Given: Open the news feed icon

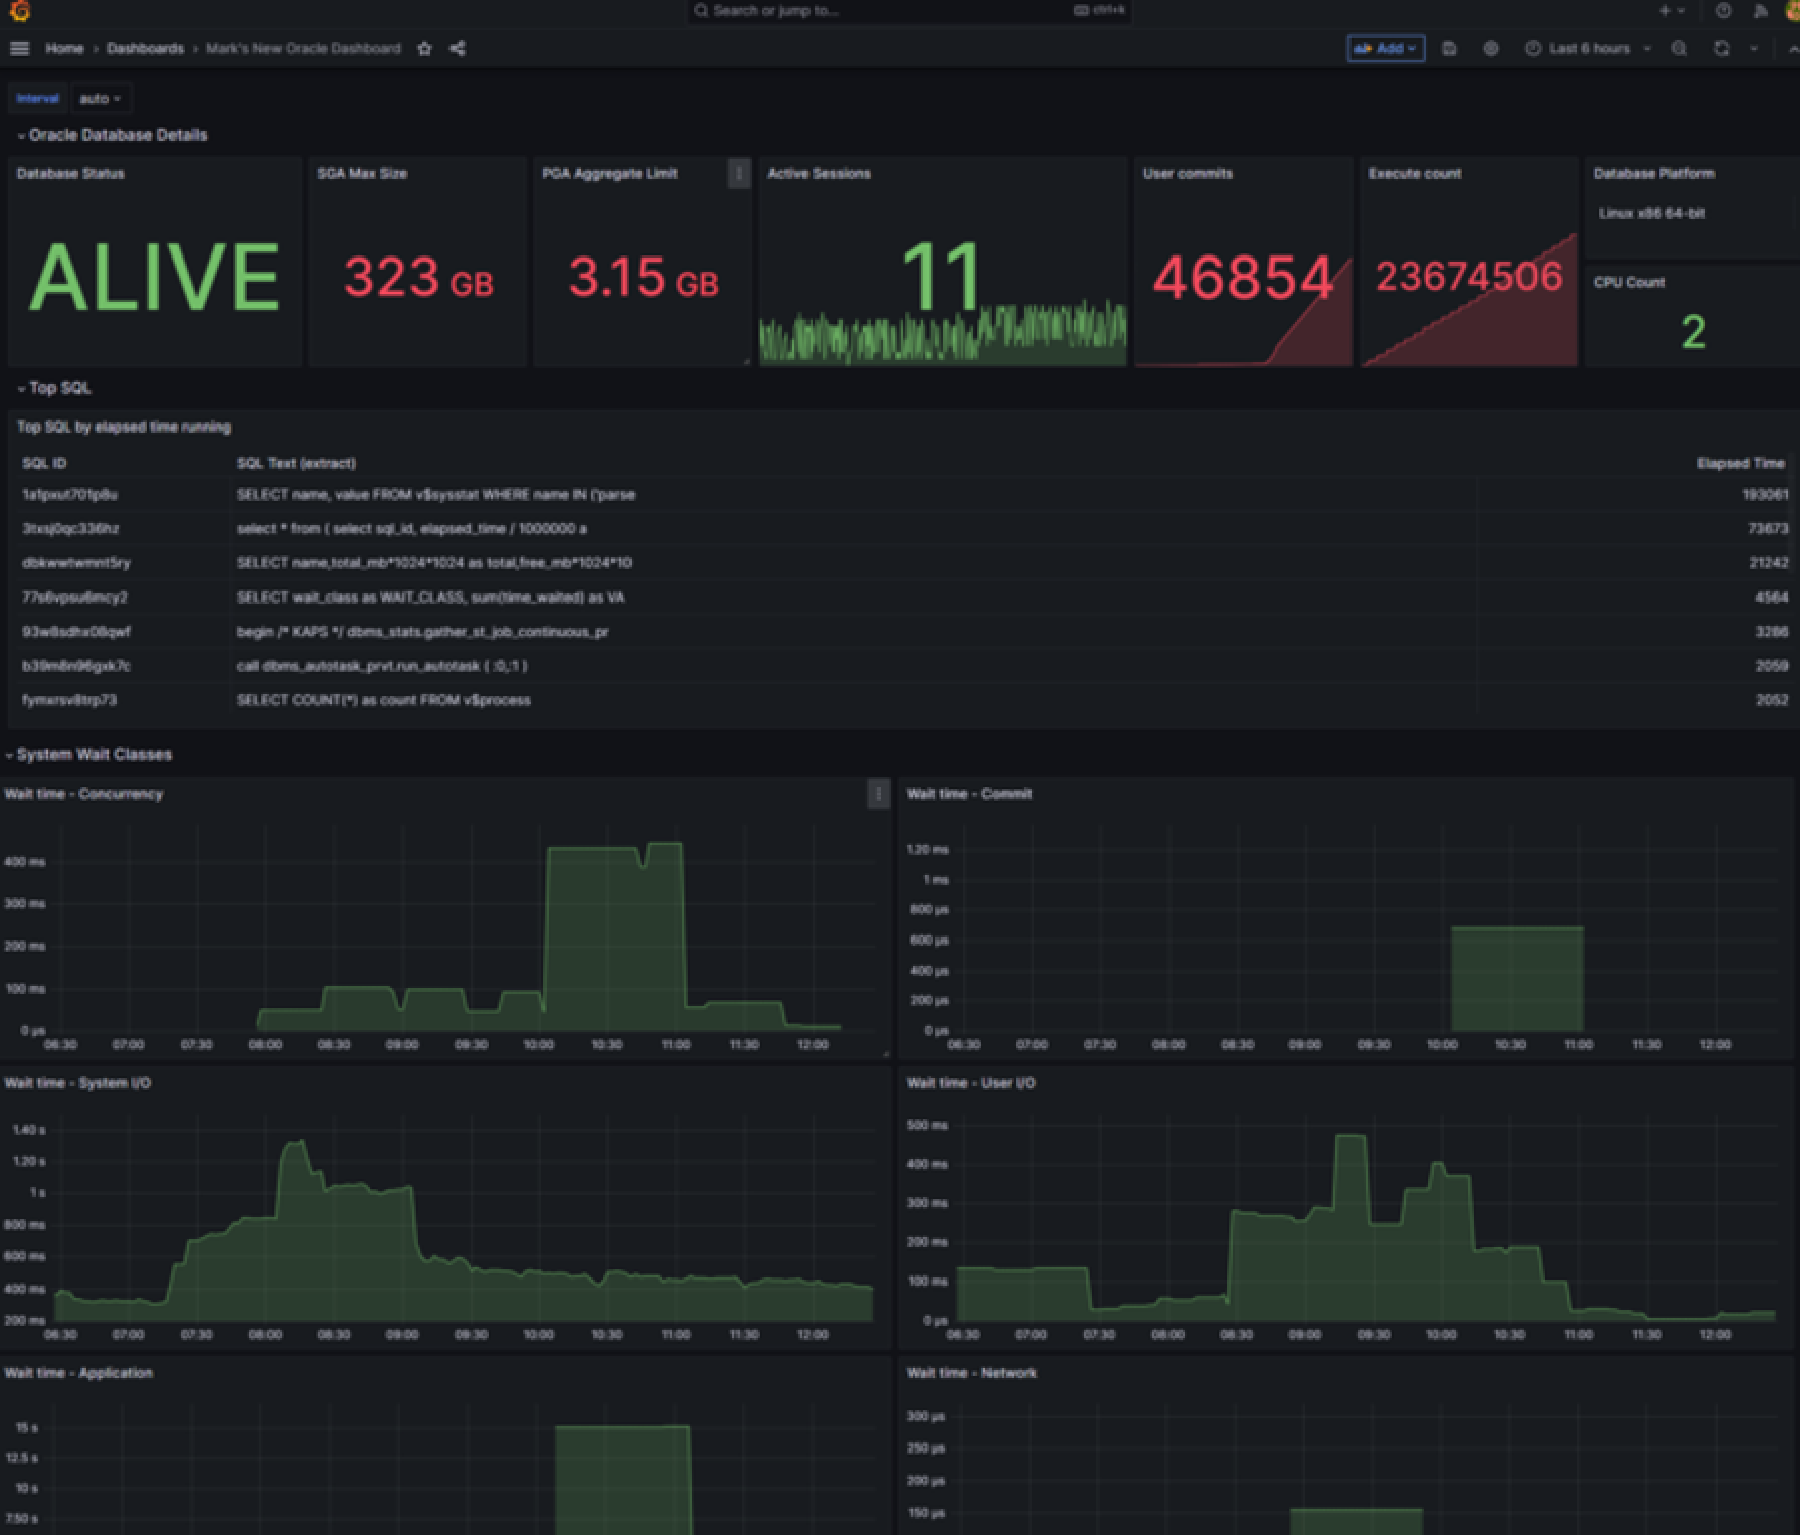Looking at the screenshot, I should click(x=1761, y=11).
